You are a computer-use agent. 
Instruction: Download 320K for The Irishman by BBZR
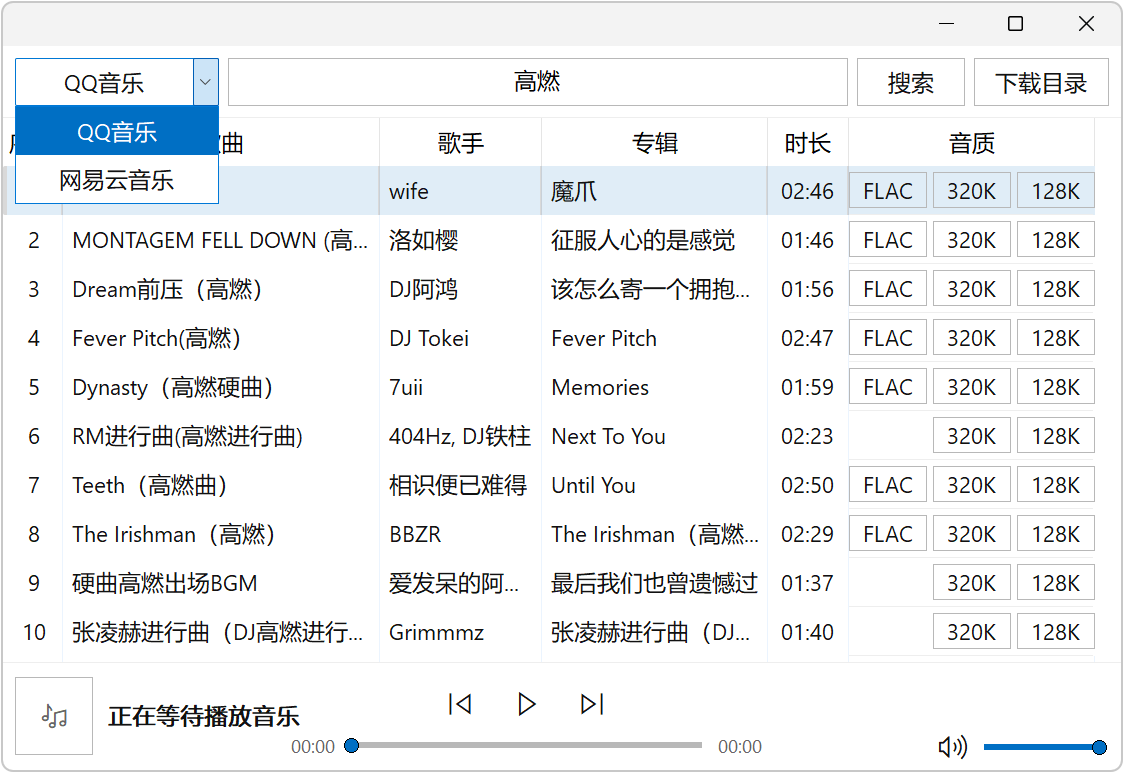[x=971, y=534]
